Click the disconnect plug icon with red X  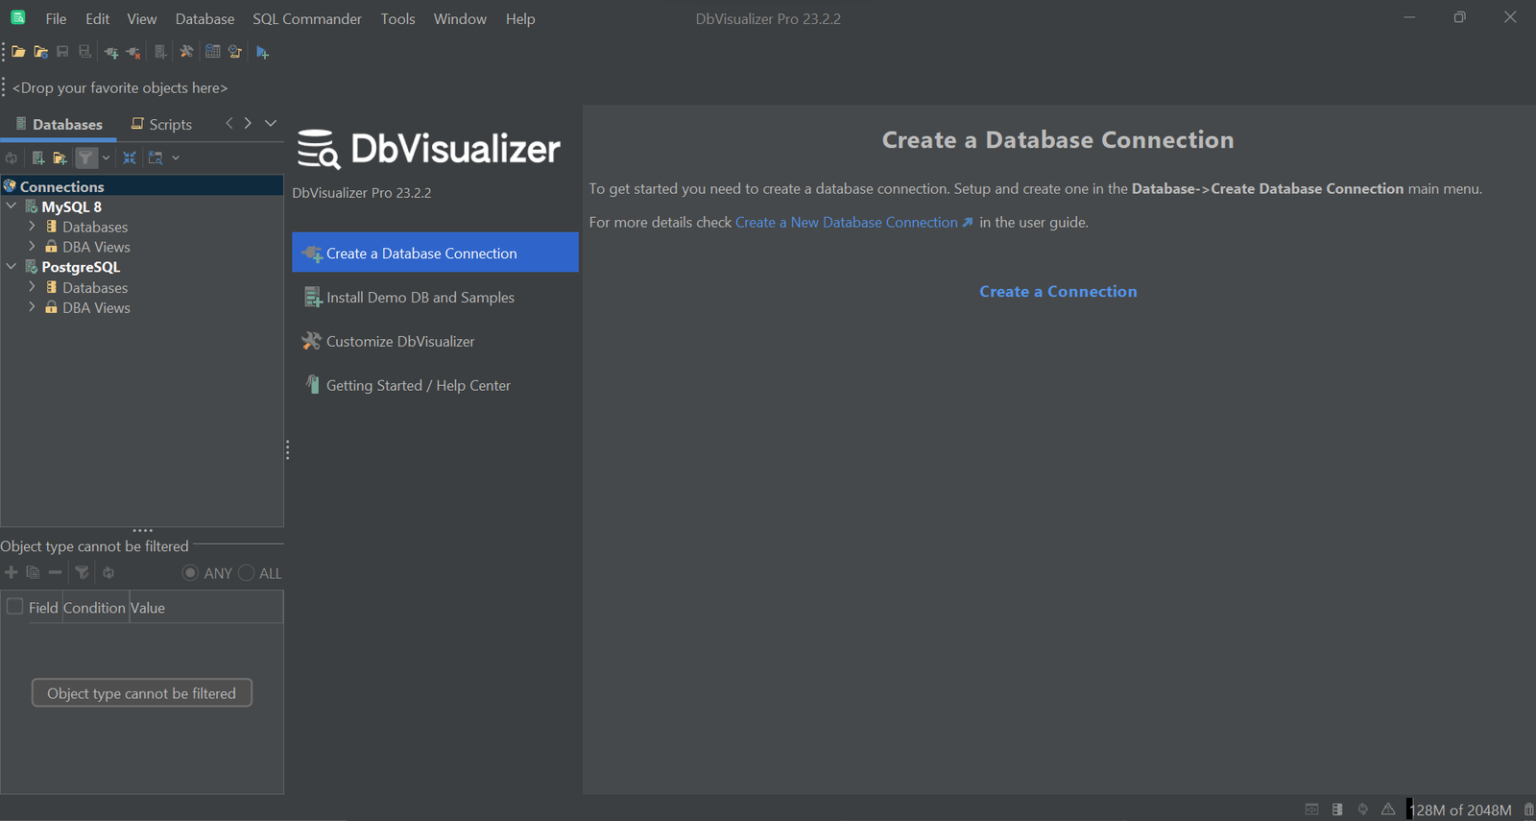[133, 52]
